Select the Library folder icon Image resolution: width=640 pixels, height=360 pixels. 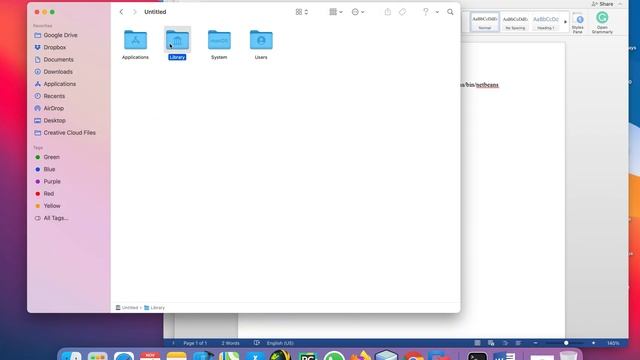pos(177,40)
